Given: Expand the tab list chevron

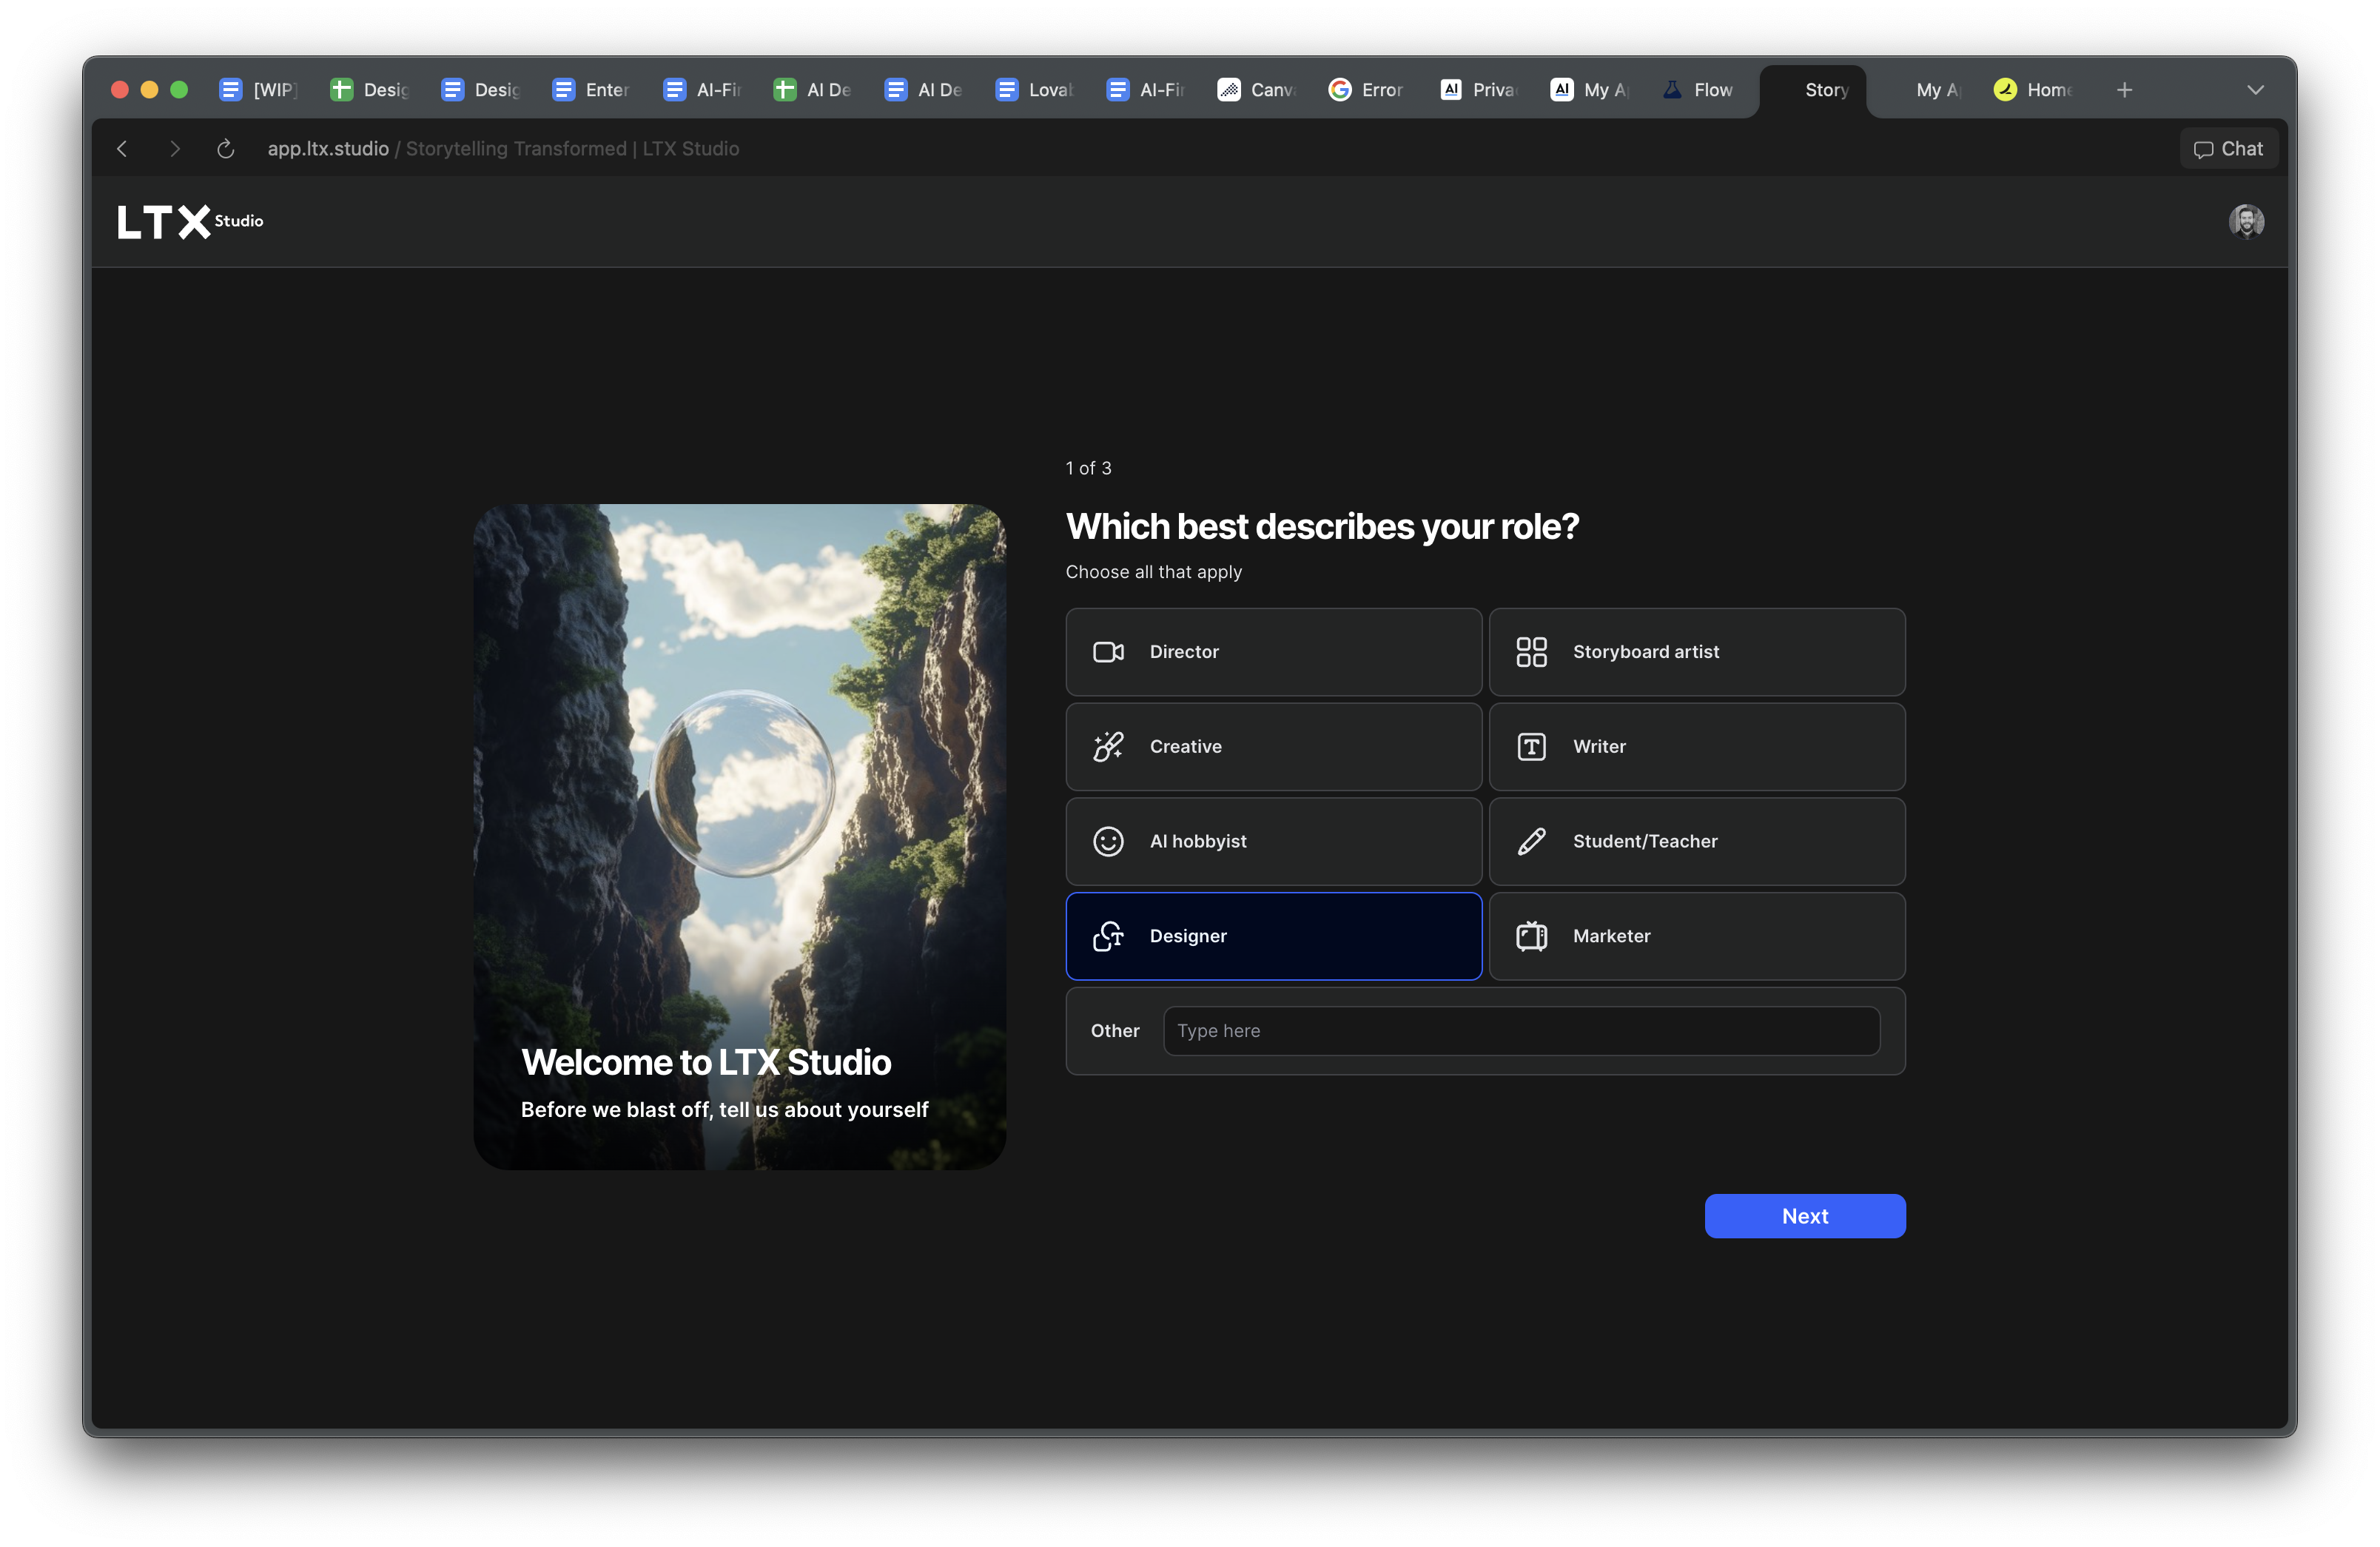Looking at the screenshot, I should point(2255,90).
